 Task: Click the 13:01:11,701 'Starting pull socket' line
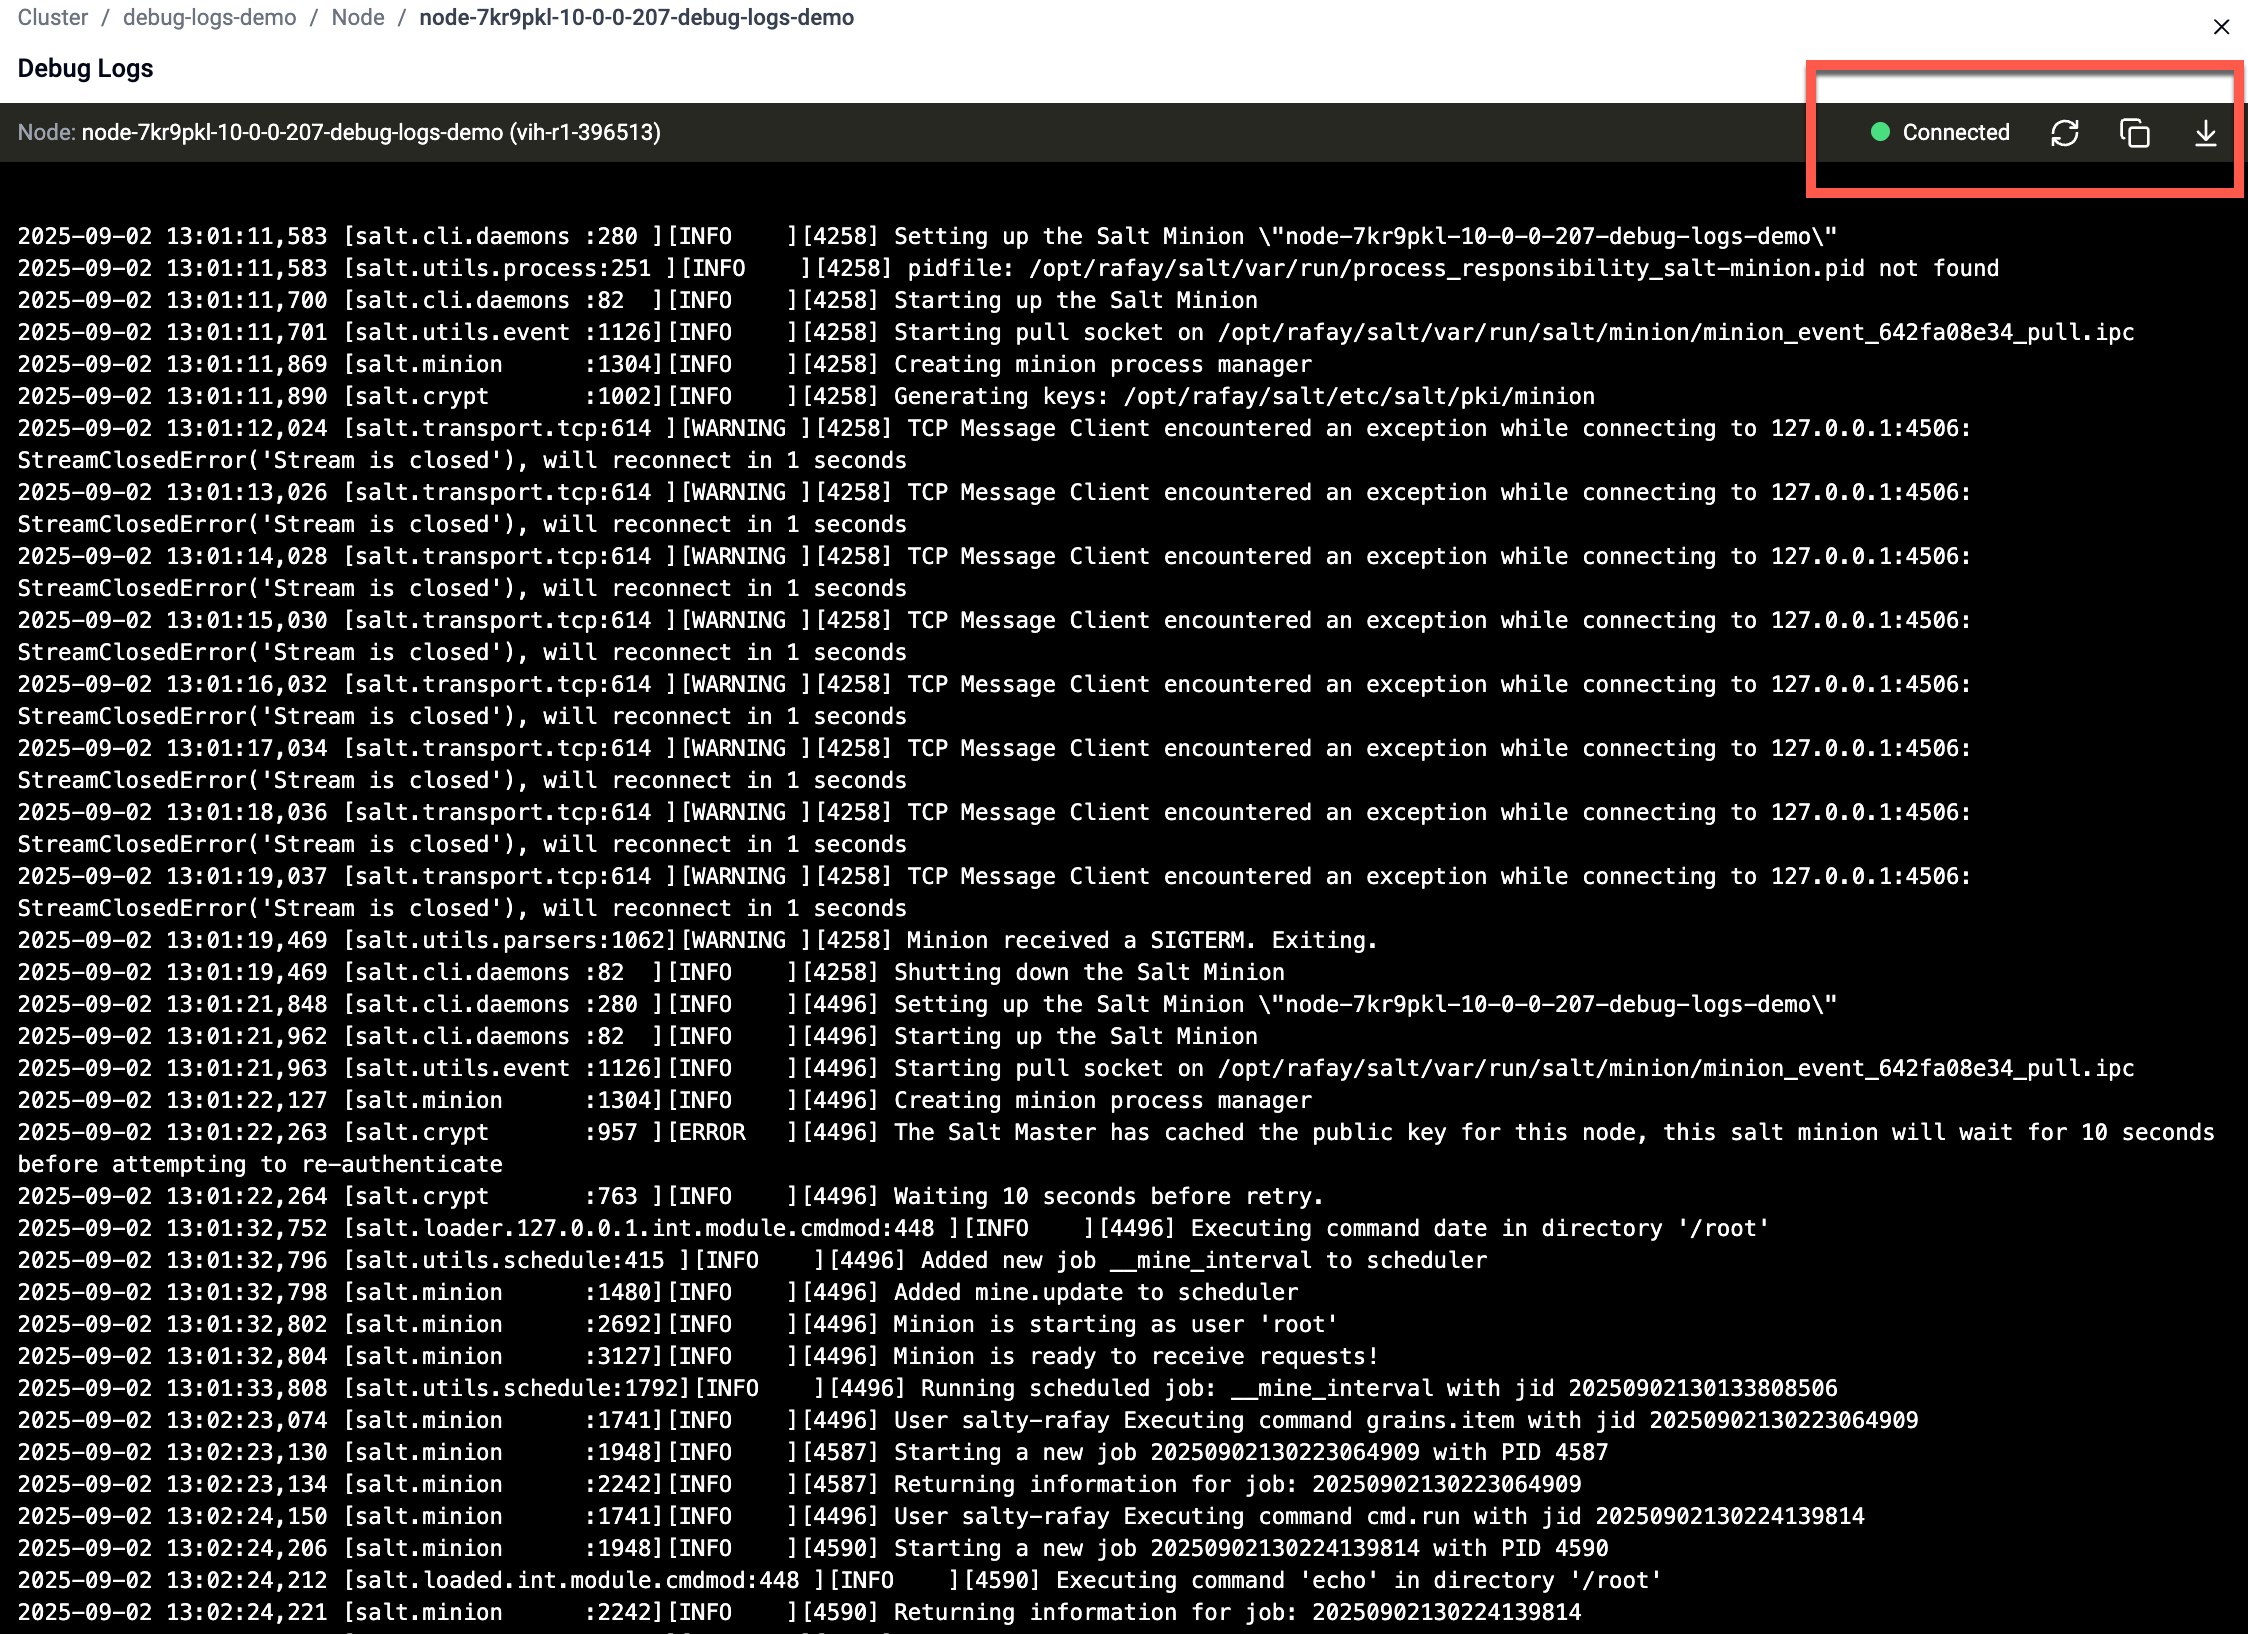[x=1076, y=332]
